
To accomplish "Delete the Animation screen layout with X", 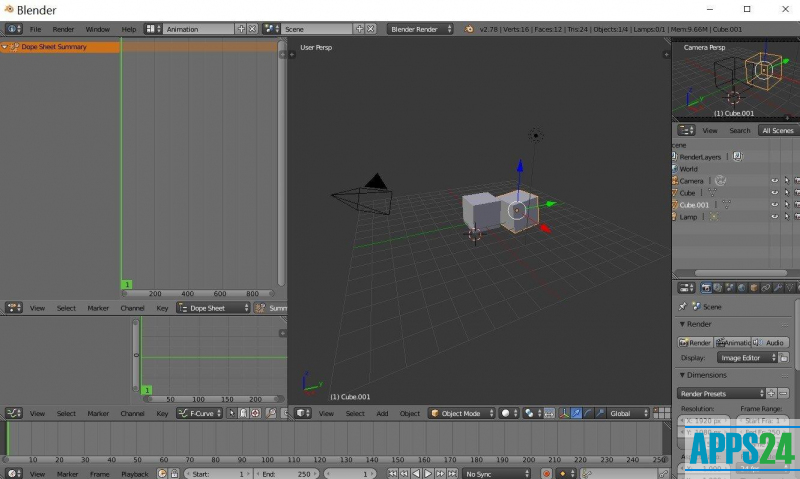I will point(252,29).
